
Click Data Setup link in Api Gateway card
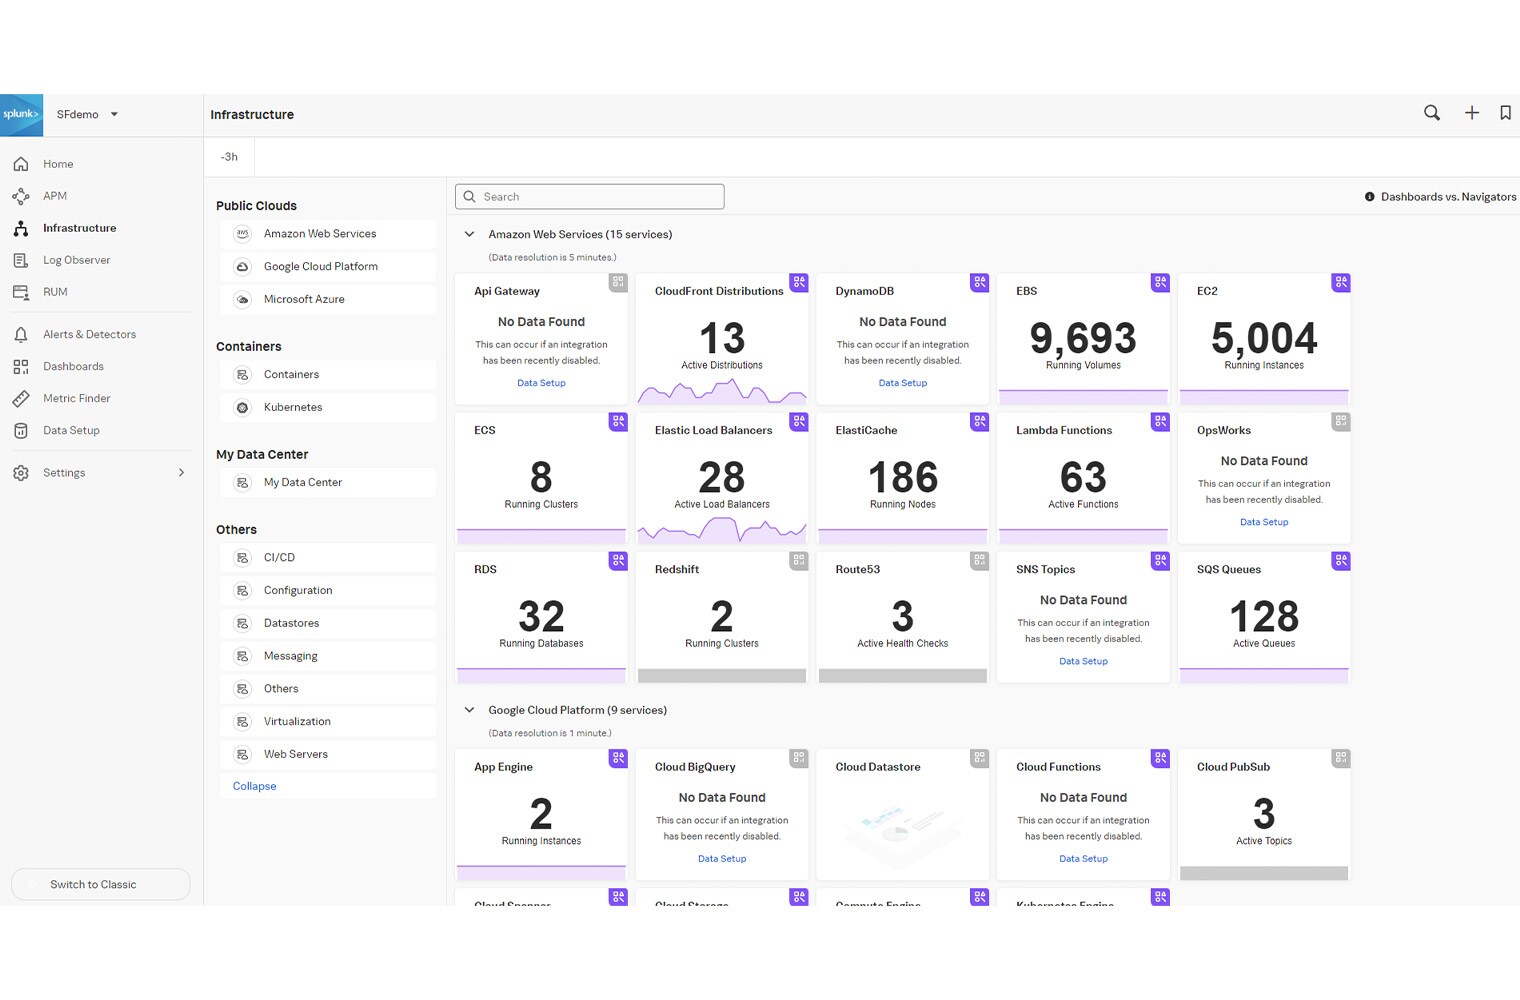point(541,383)
